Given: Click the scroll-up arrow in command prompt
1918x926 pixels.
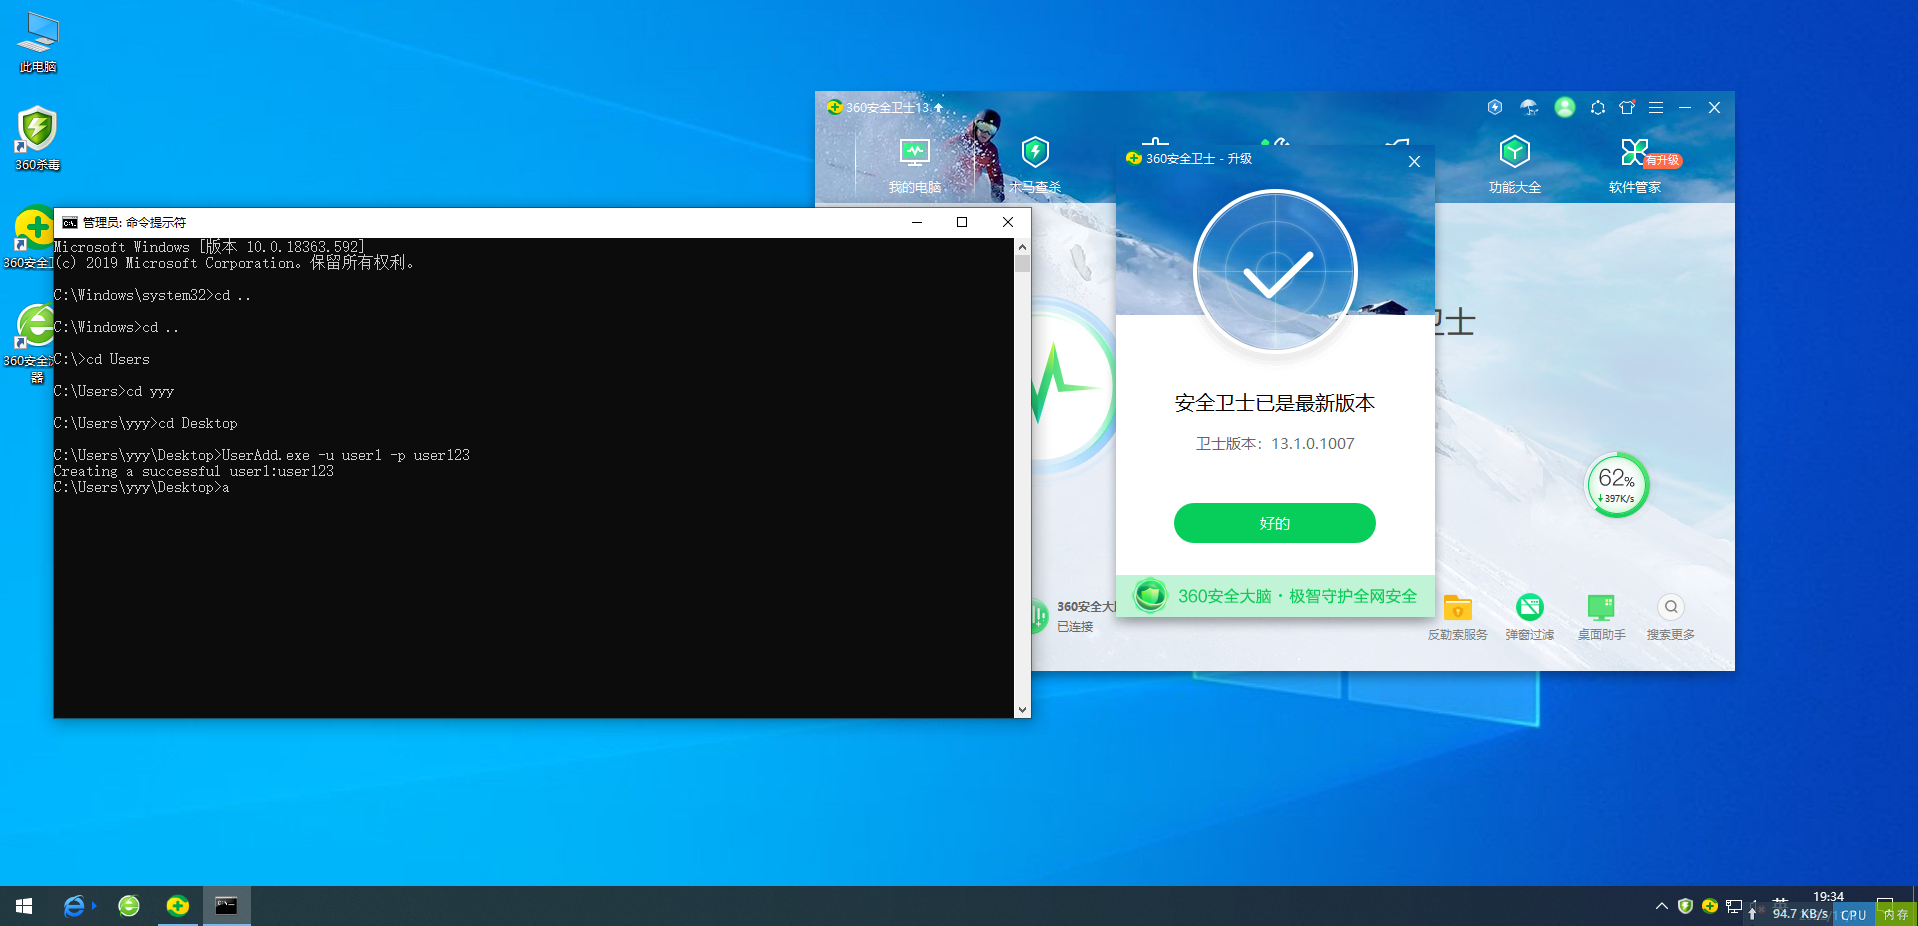Looking at the screenshot, I should point(1022,246).
